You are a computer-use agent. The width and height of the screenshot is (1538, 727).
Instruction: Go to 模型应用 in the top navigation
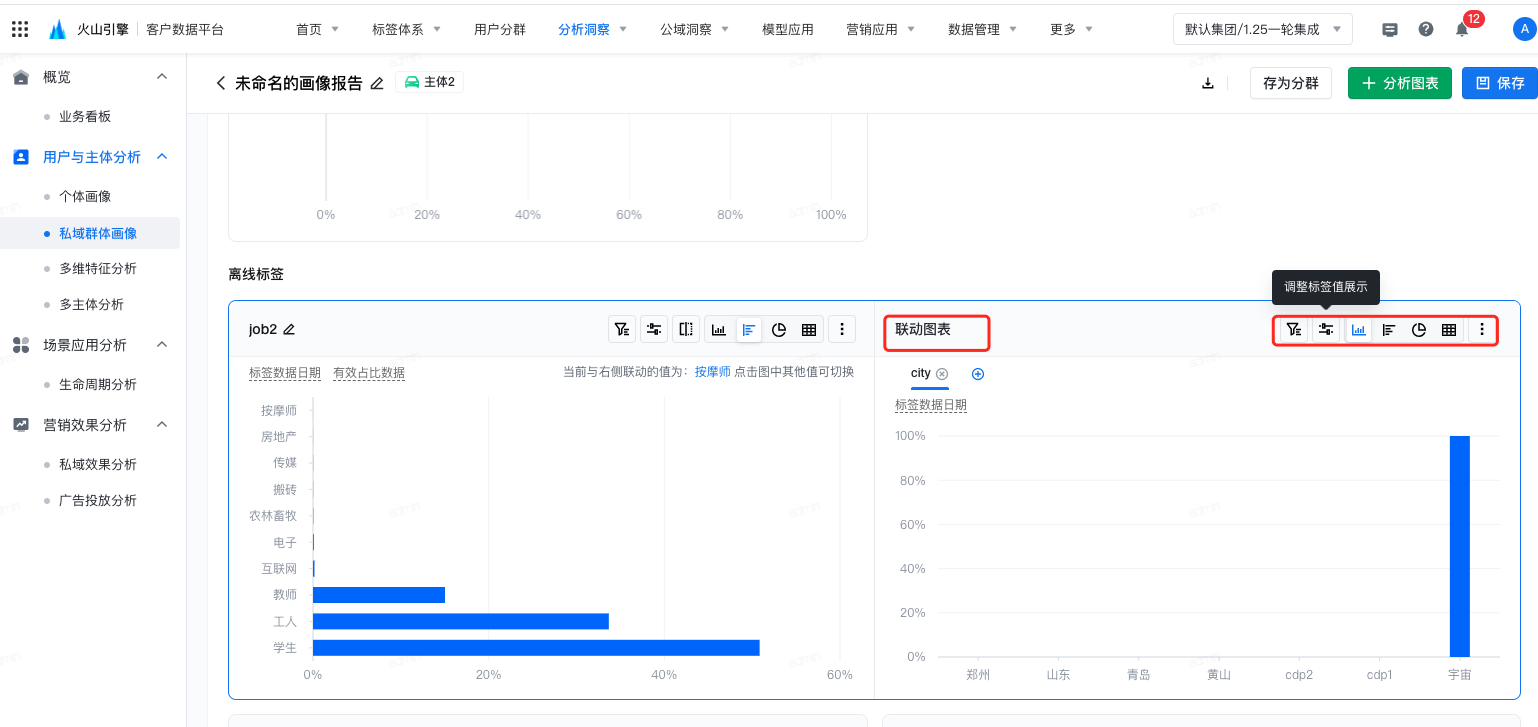point(788,29)
